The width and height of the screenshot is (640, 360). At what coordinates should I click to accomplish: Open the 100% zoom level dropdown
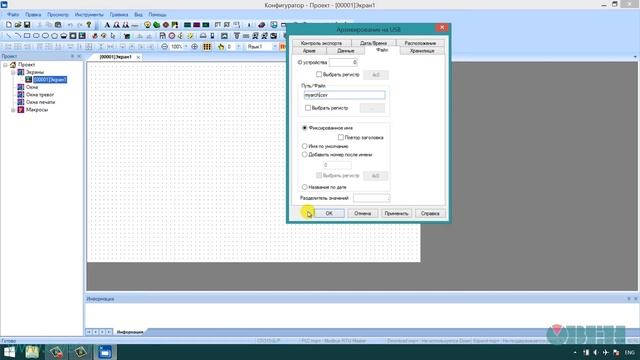pos(186,47)
